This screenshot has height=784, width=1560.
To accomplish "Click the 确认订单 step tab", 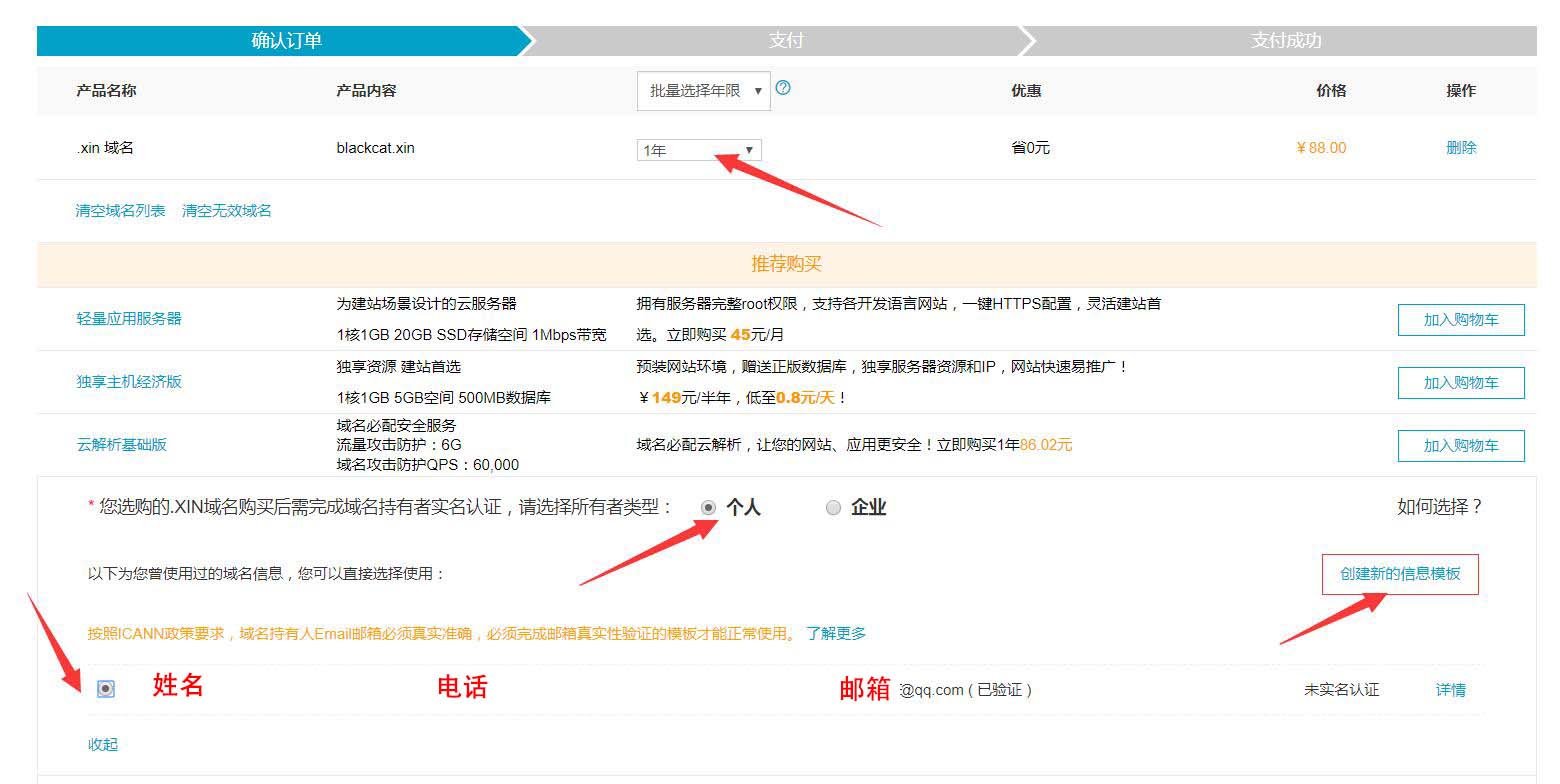I will coord(286,41).
